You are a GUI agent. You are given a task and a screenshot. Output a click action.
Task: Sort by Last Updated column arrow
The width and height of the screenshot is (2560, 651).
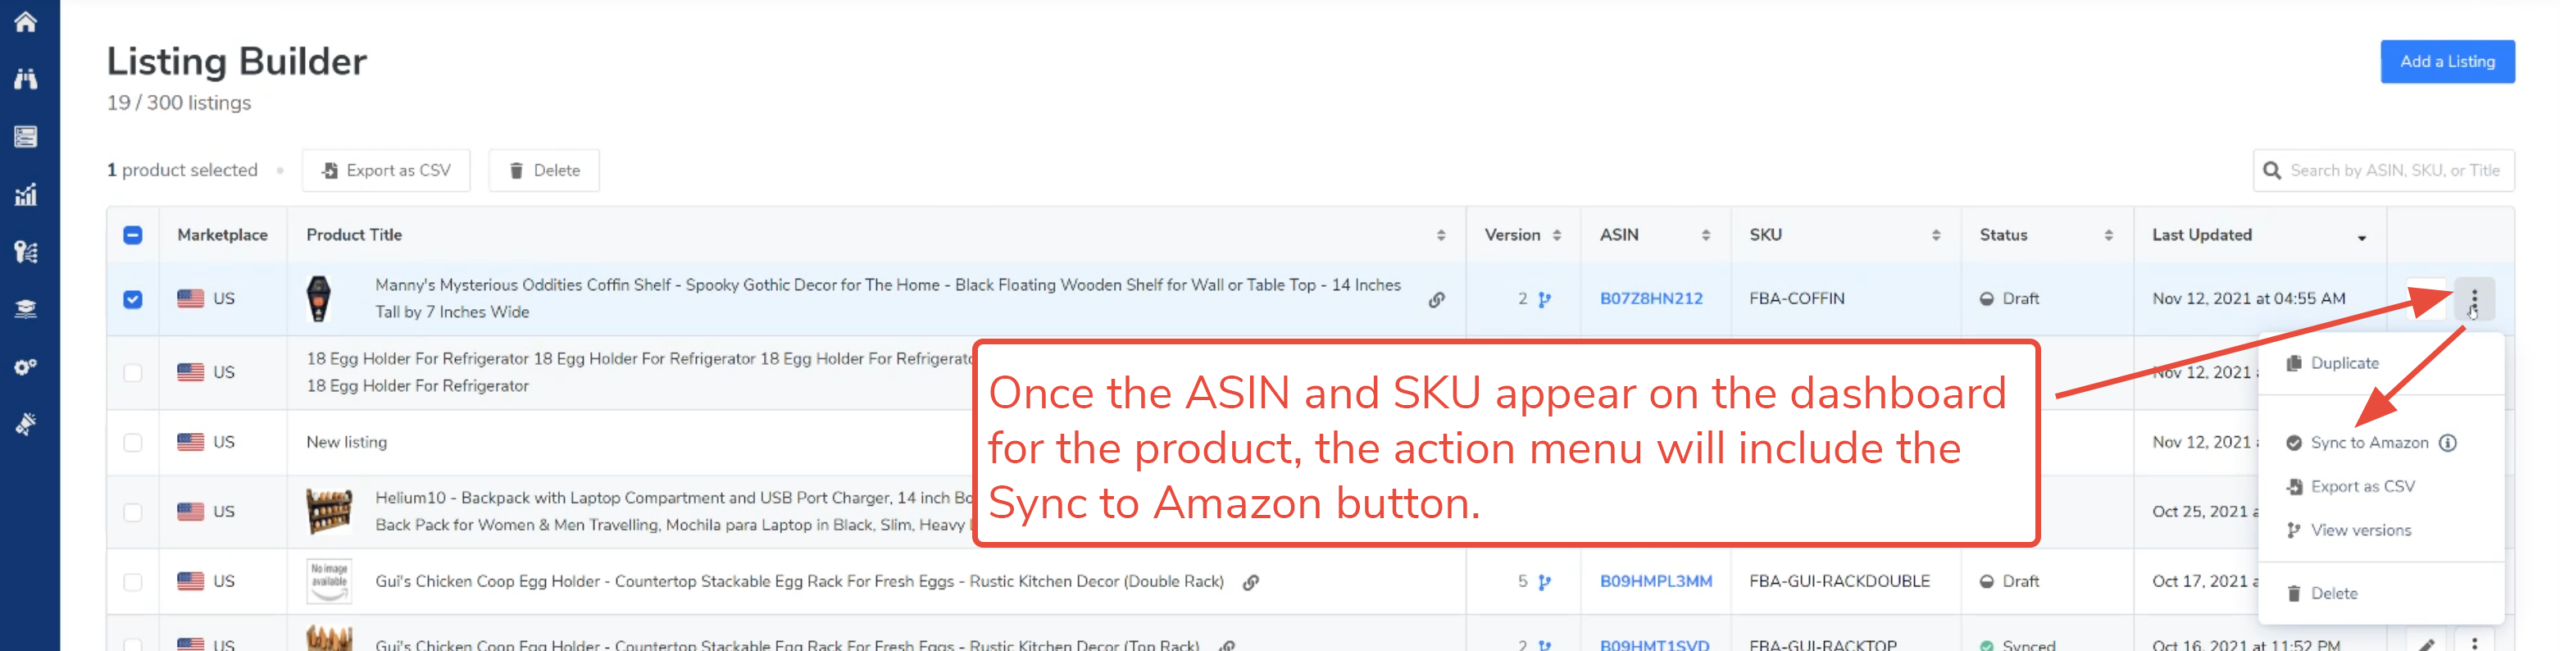point(2361,237)
